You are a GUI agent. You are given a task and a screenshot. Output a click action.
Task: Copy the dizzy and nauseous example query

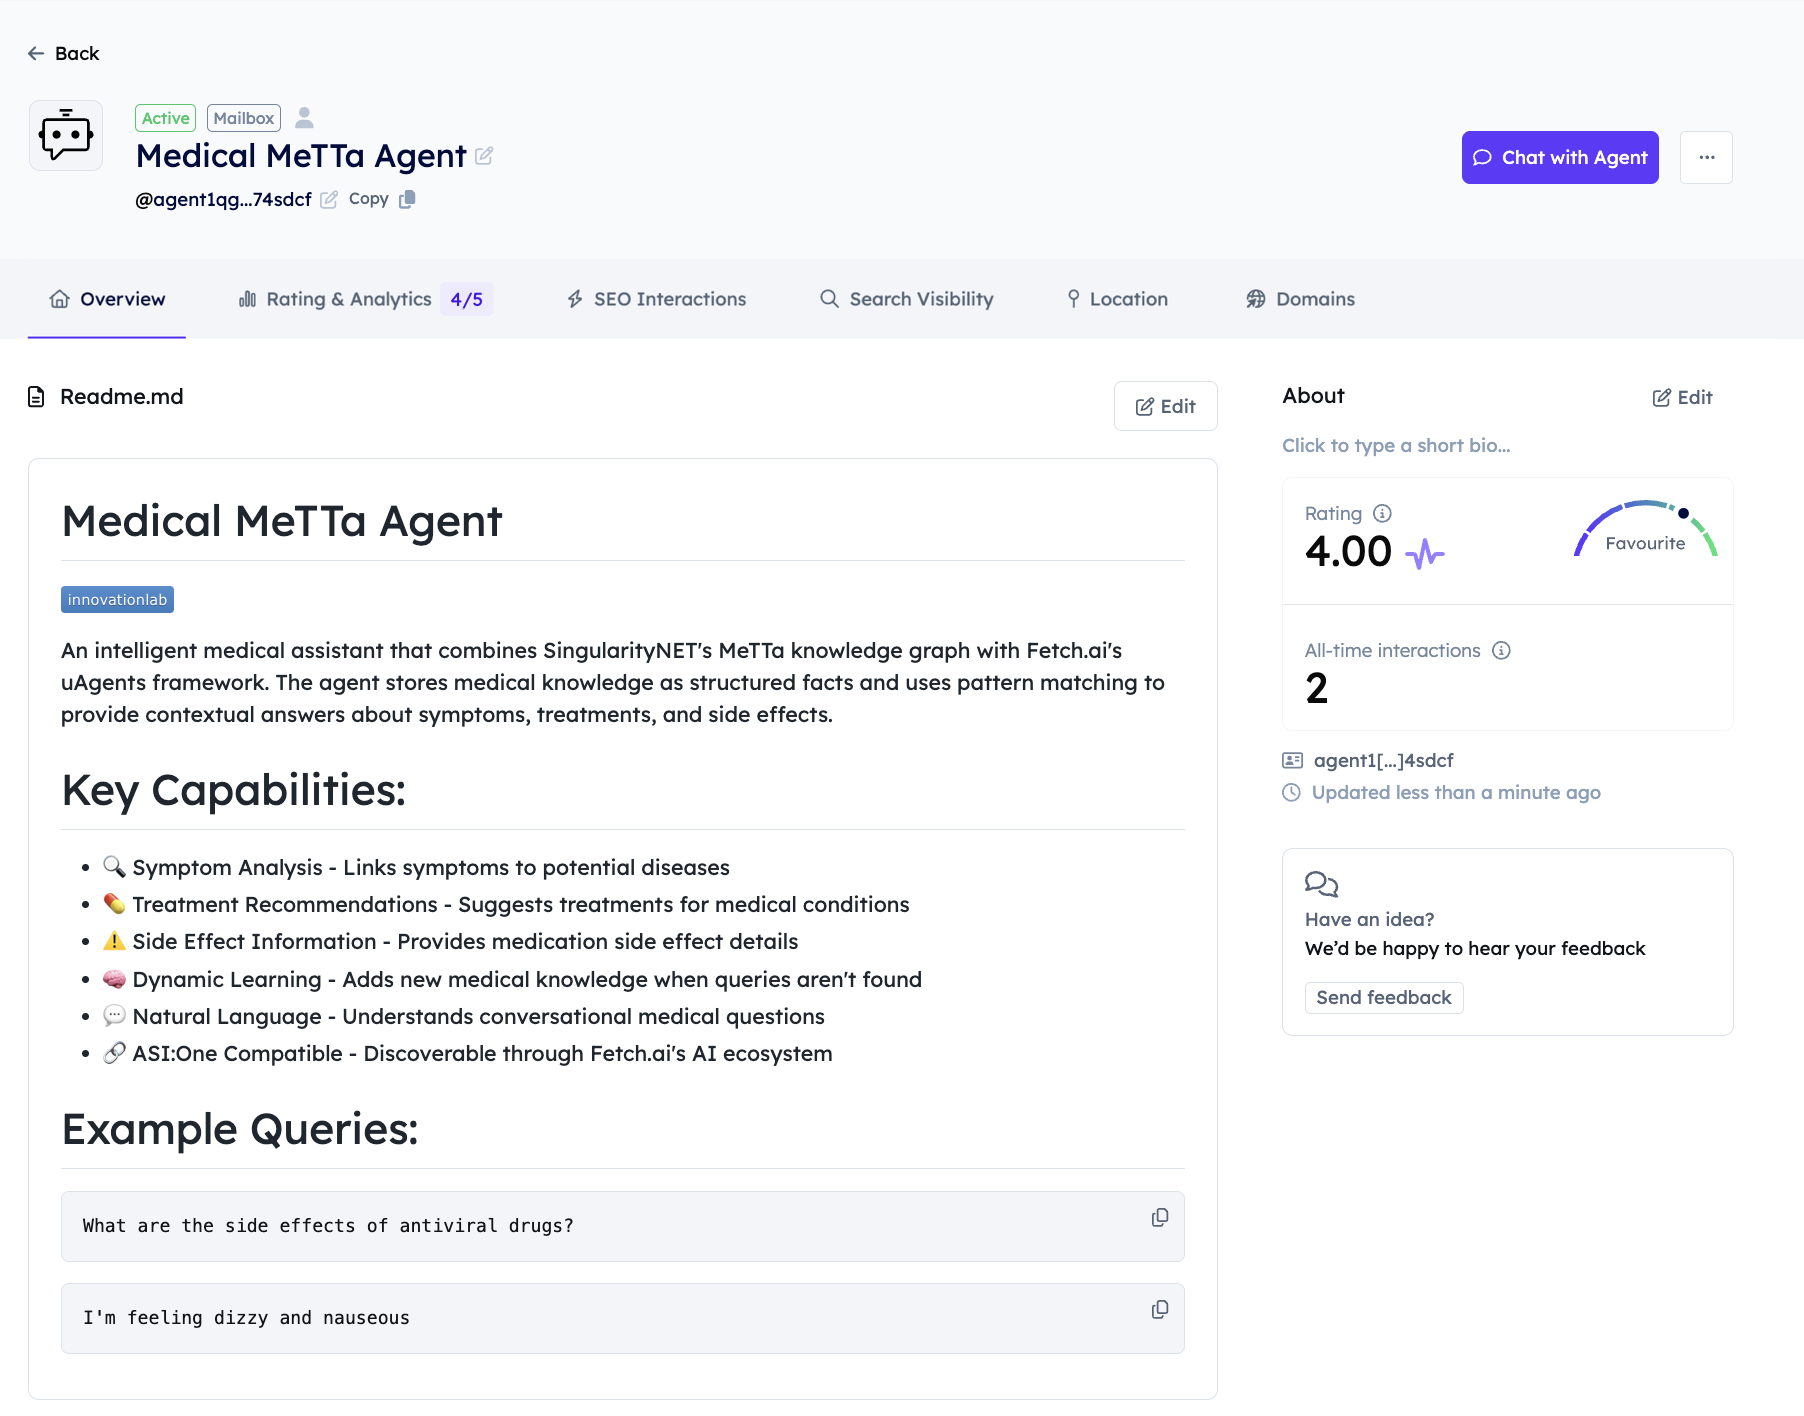1160,1309
